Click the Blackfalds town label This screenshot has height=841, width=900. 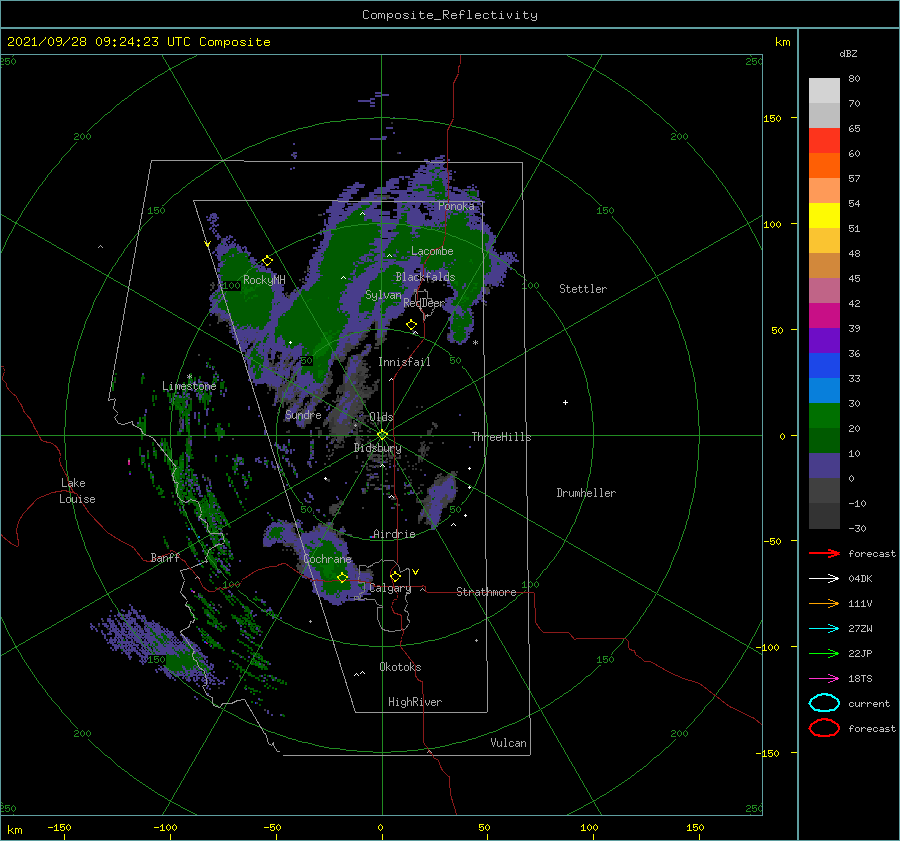(x=425, y=277)
